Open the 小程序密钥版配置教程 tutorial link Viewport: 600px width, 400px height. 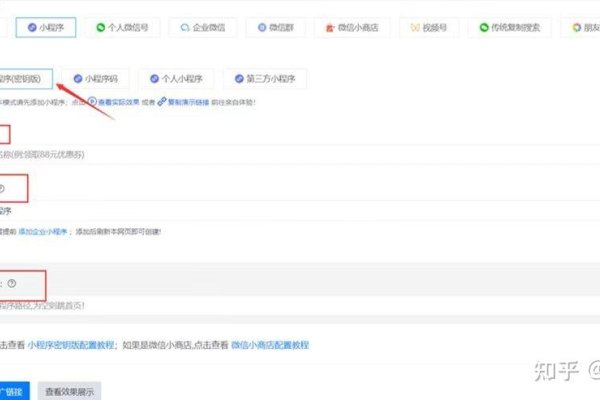click(71, 345)
